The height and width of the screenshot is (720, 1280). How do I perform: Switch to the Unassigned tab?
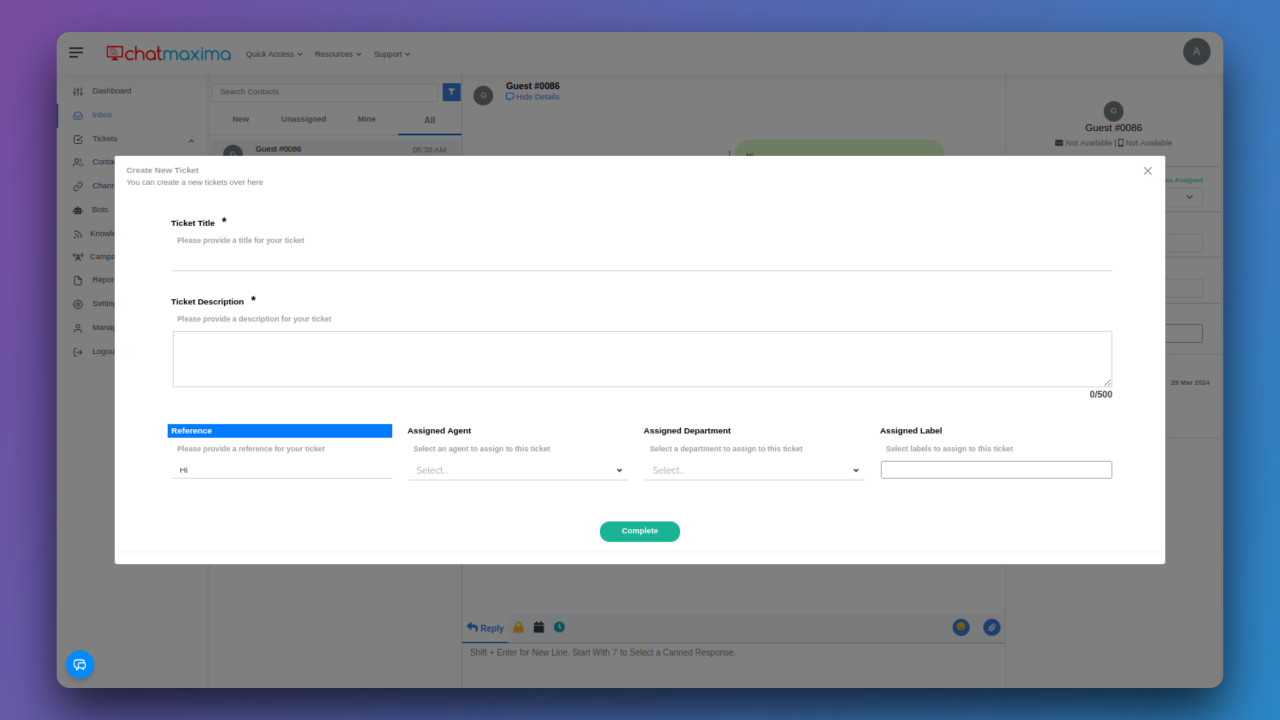[303, 119]
